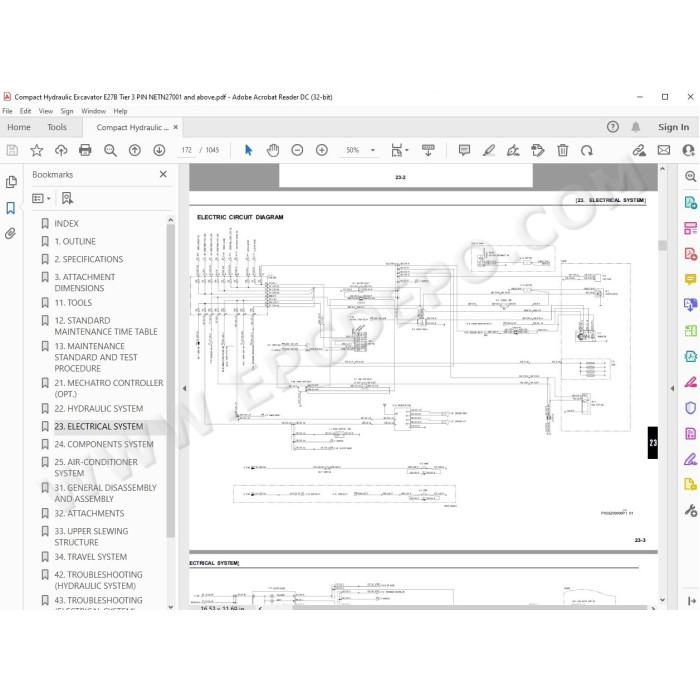700x700 pixels.
Task: Click the upload to cloud icon
Action: 61,150
